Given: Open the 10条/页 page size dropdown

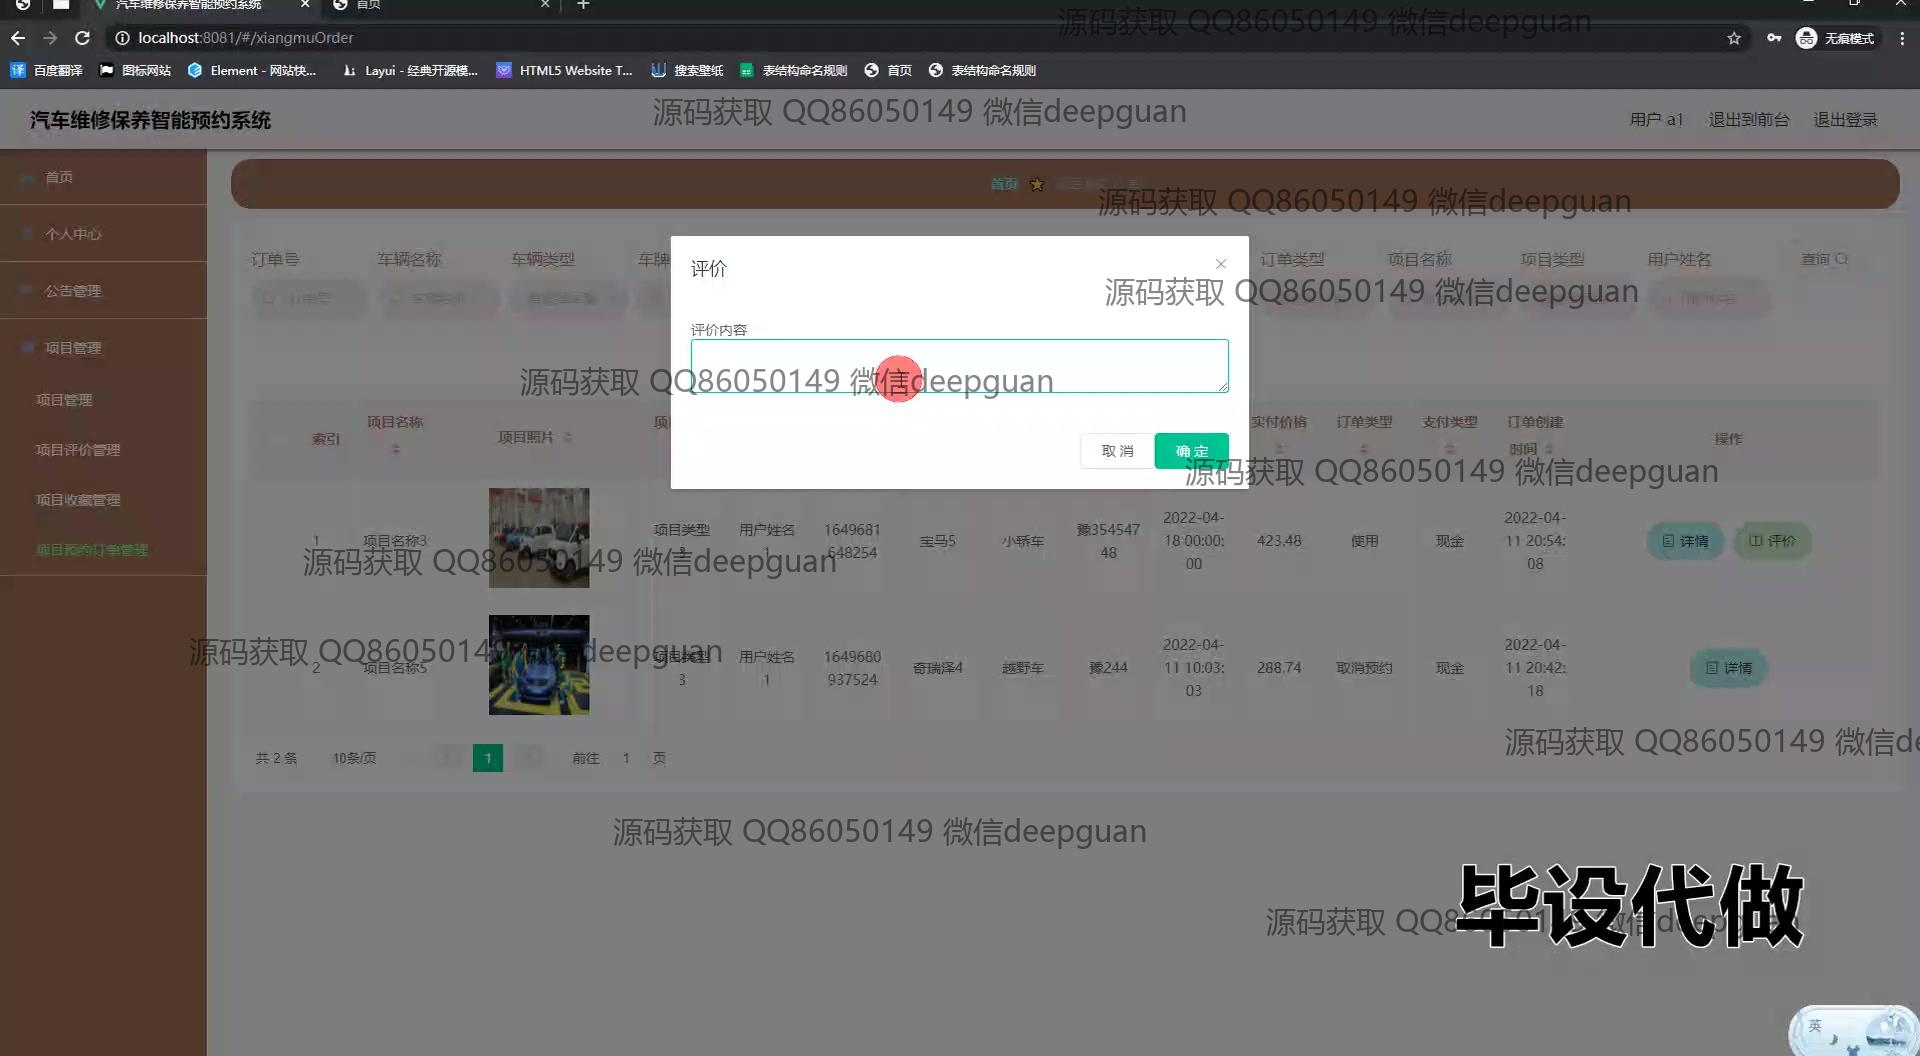Looking at the screenshot, I should tap(354, 758).
